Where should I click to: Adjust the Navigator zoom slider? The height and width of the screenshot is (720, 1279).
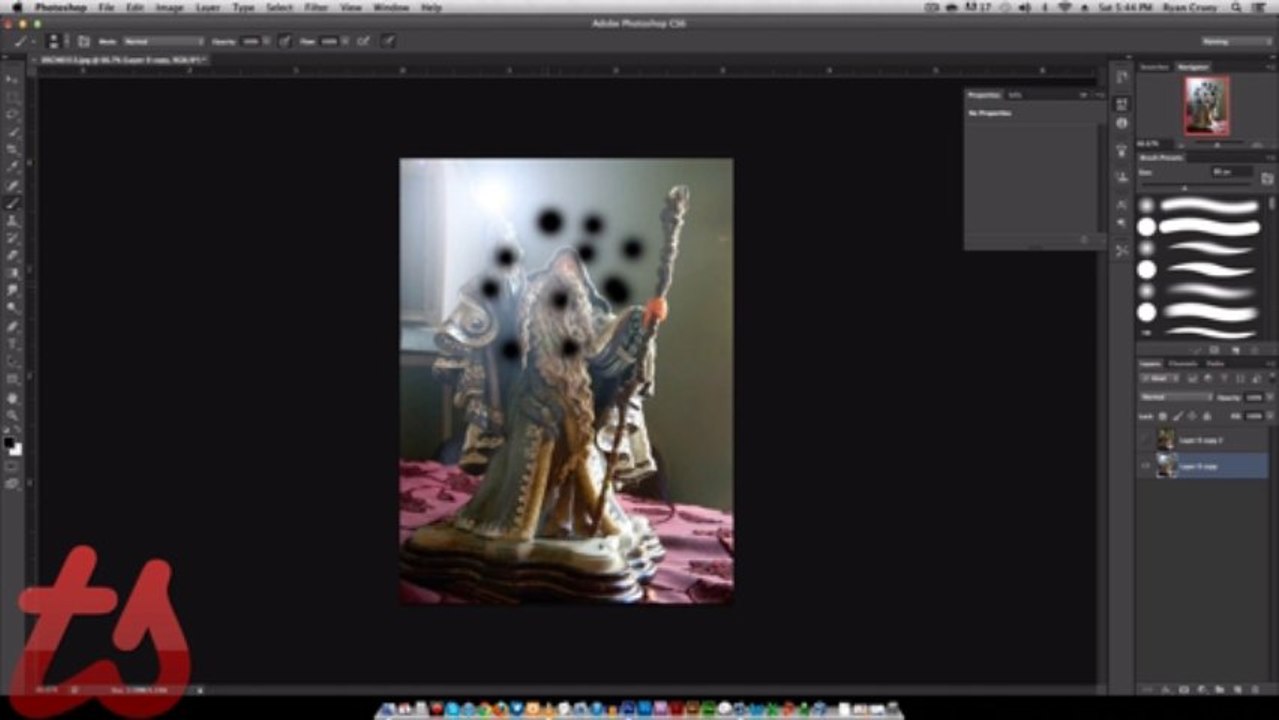point(1216,145)
